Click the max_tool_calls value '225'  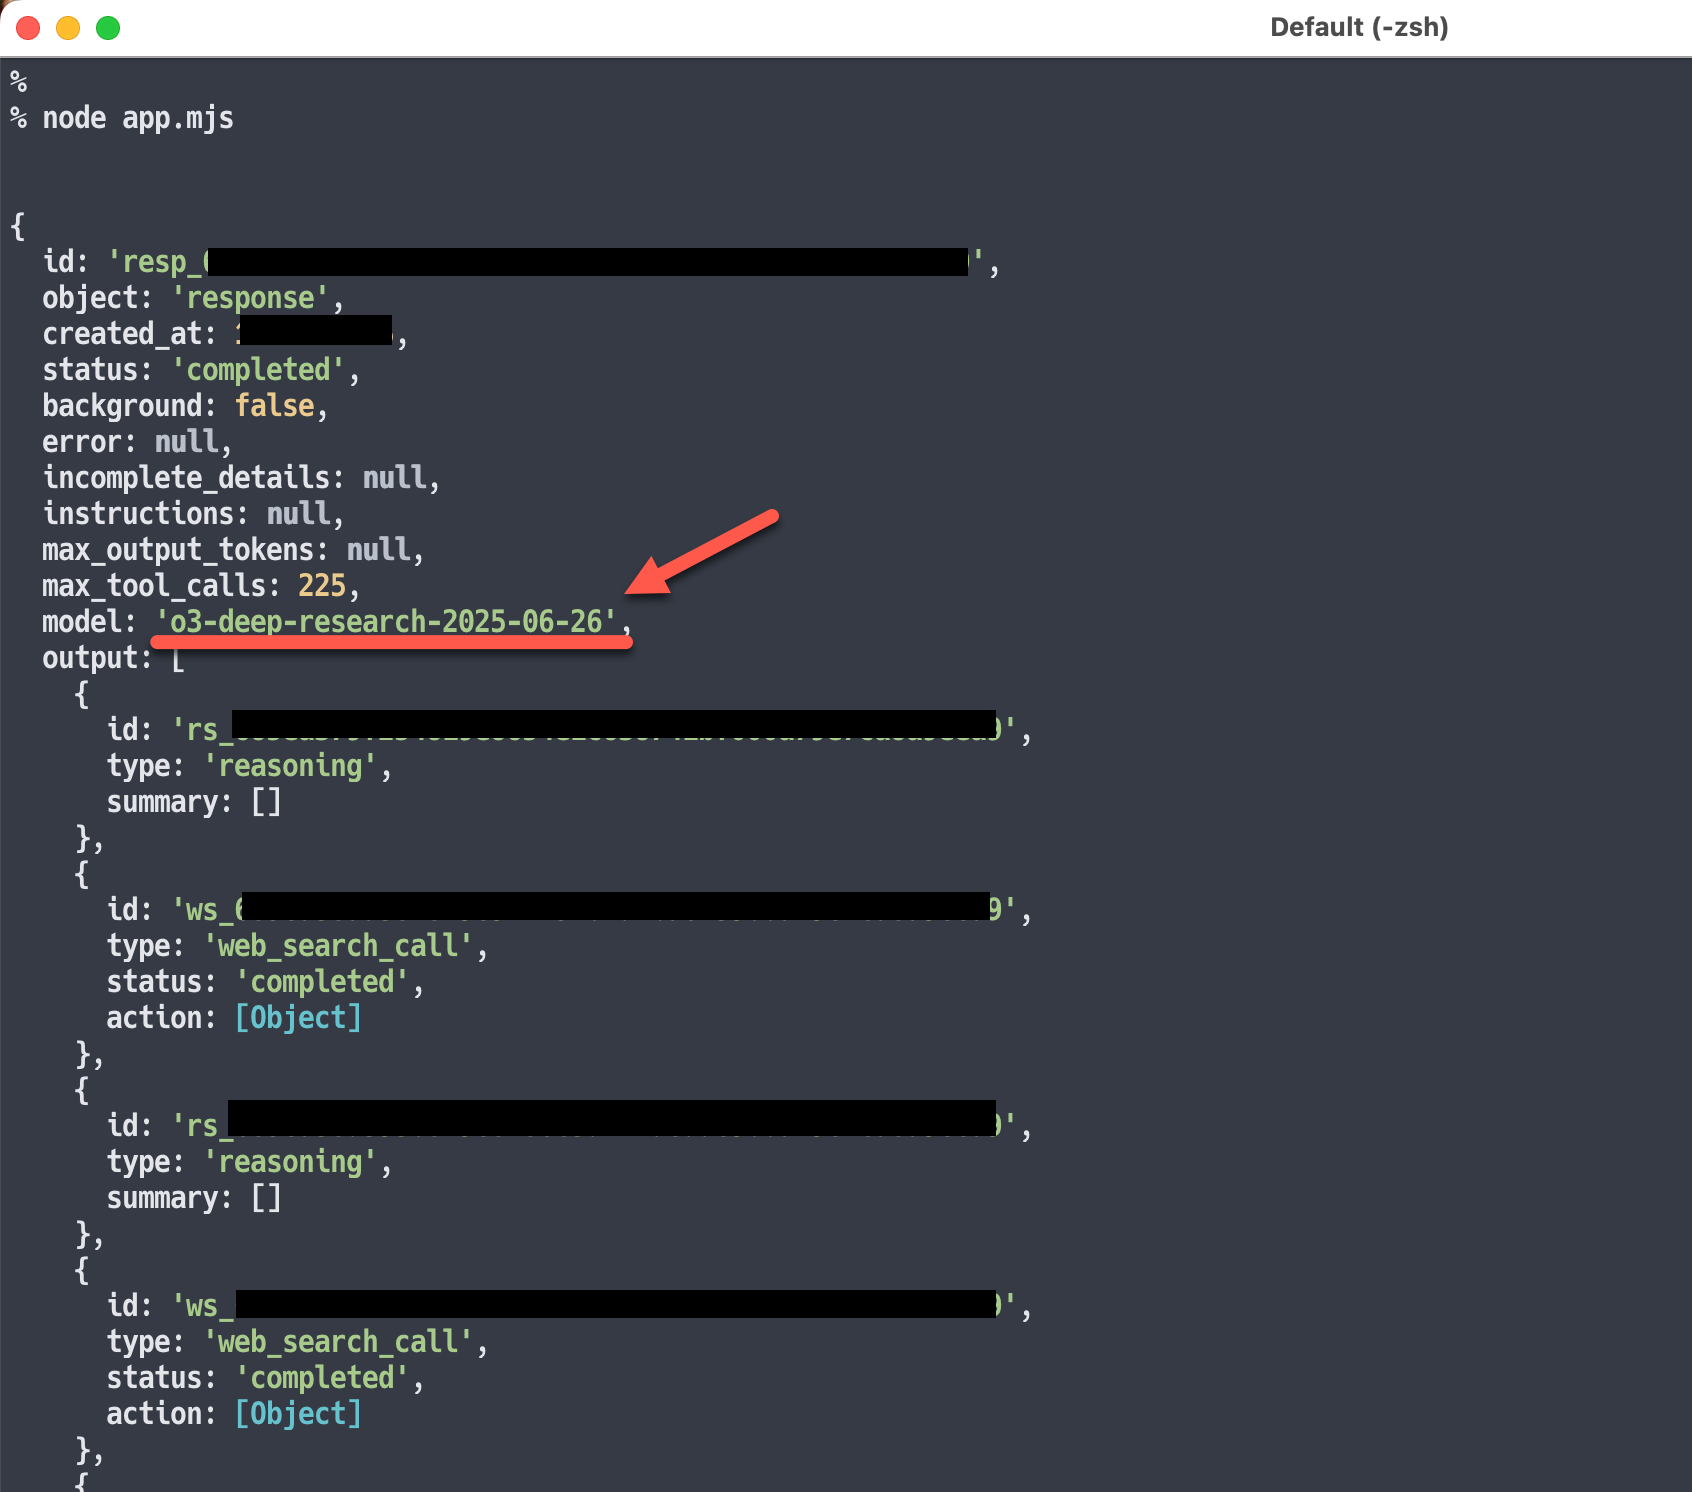coord(322,585)
